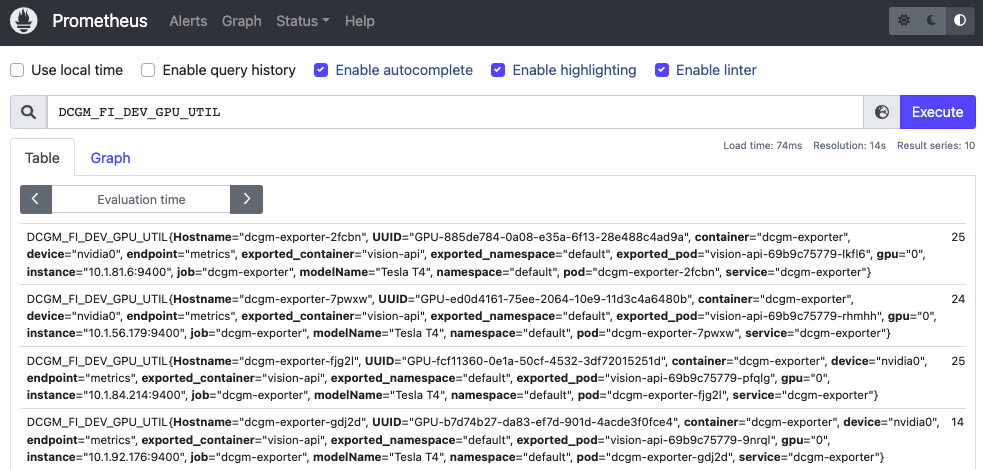Image resolution: width=983 pixels, height=470 pixels.
Task: Switch to the Graph results tab
Action: tap(110, 158)
